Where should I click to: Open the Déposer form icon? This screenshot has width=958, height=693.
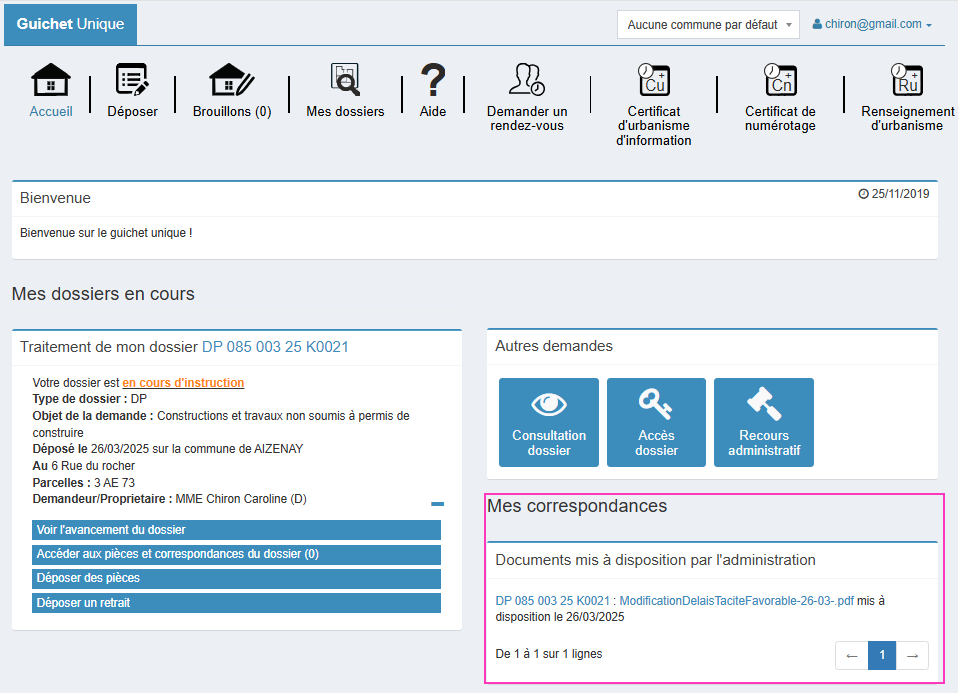132,80
